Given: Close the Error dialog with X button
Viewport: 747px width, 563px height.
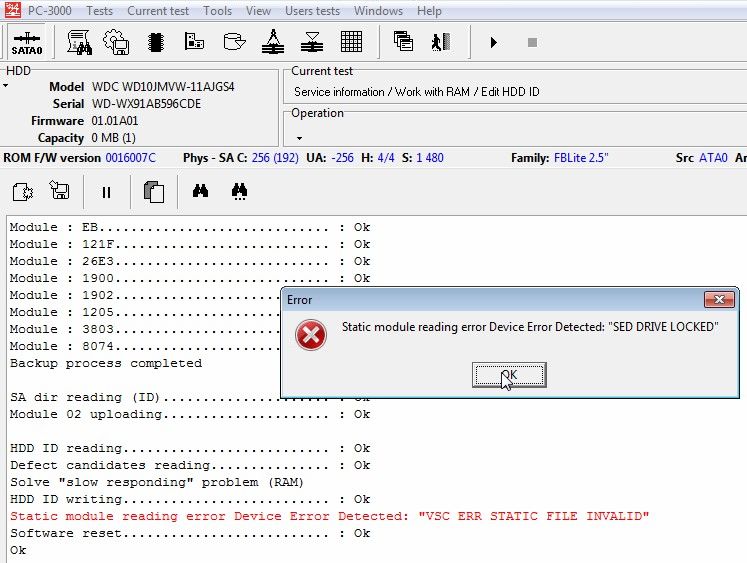Looking at the screenshot, I should click(719, 300).
